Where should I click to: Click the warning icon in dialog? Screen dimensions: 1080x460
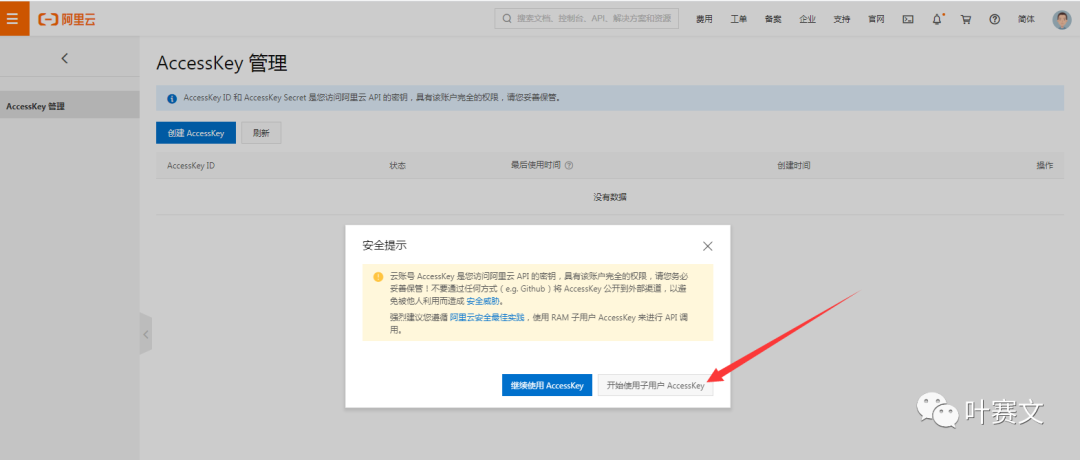(x=378, y=277)
